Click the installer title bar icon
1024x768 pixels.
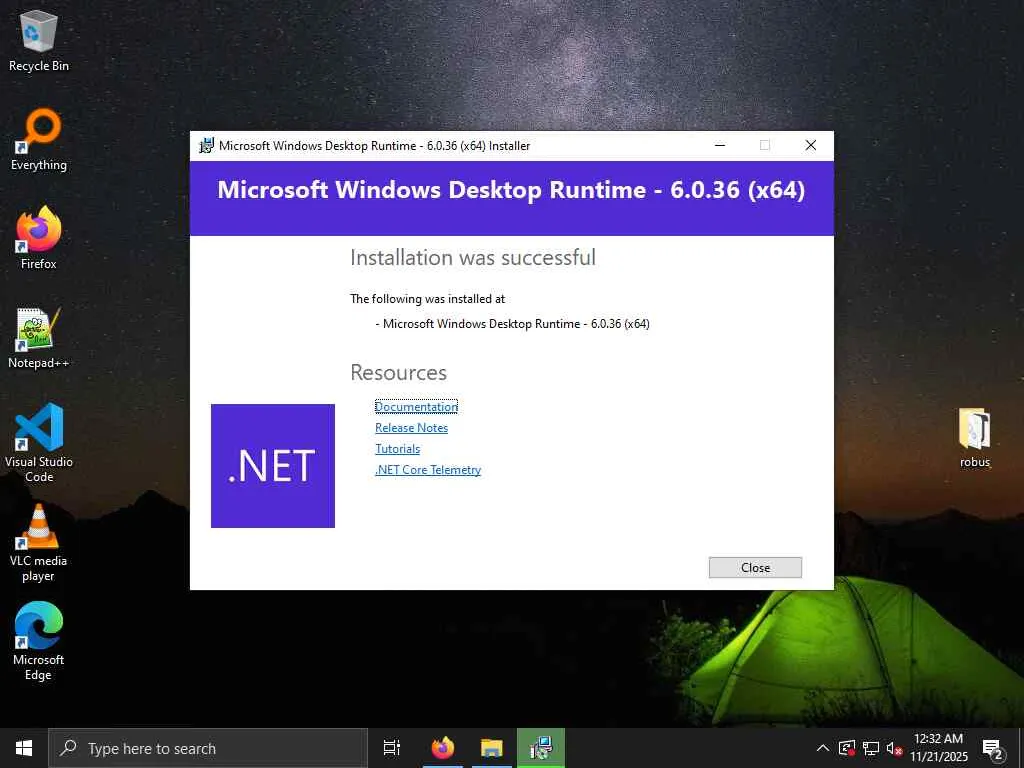(206, 146)
